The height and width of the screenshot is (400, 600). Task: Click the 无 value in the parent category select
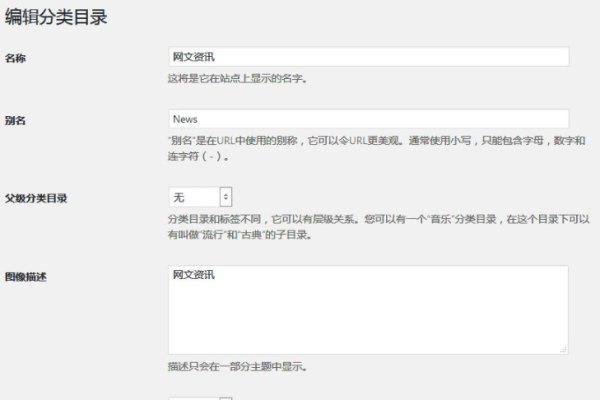click(179, 197)
